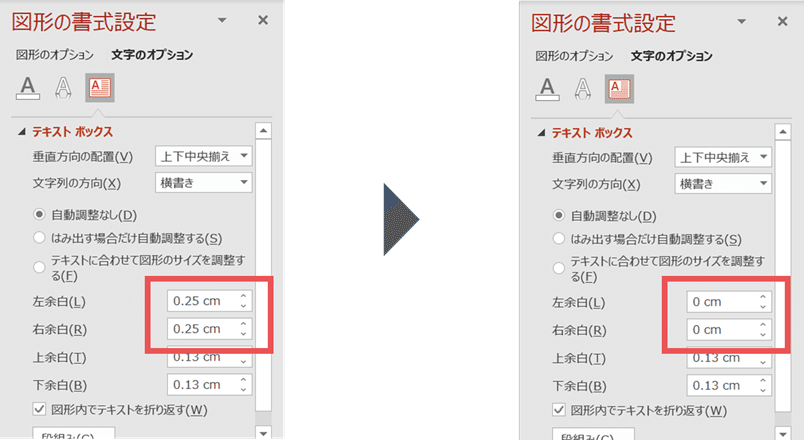Viewport: 804px width, 440px height.
Task: Click 下余白 field in right panel
Action: 729,386
